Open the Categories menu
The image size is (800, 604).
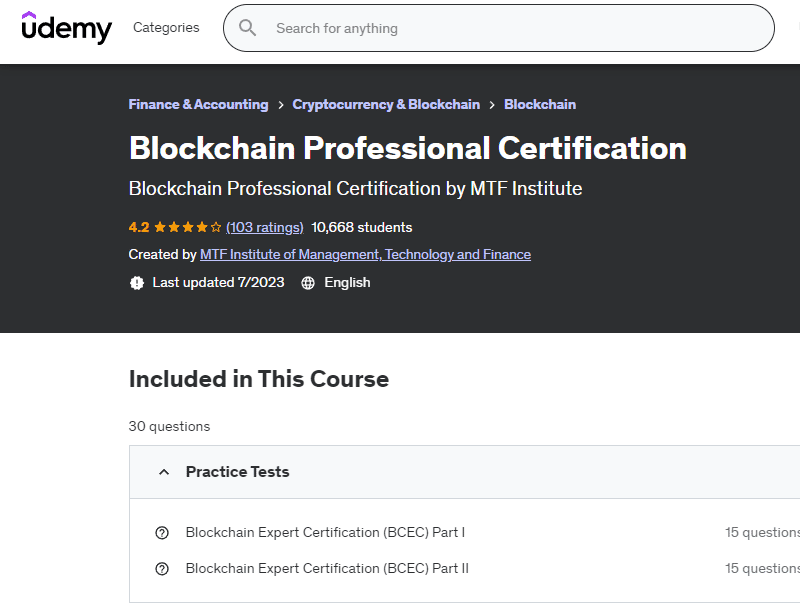(x=166, y=28)
